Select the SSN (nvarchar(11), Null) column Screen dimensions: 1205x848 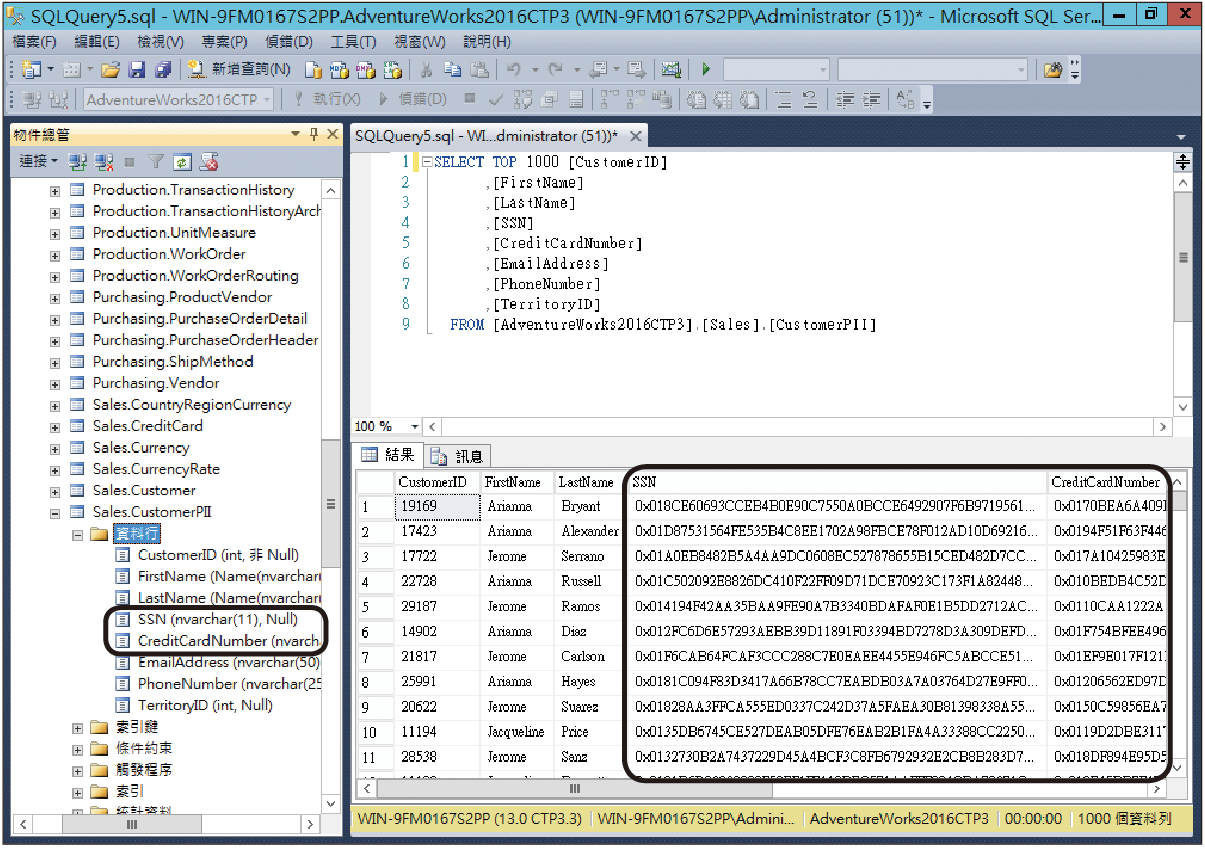[x=217, y=619]
